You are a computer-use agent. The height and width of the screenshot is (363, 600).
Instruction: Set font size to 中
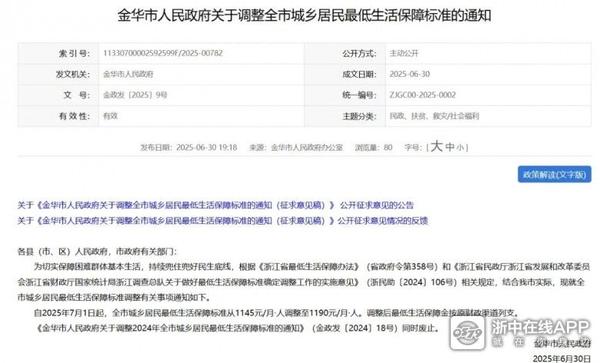[450, 147]
